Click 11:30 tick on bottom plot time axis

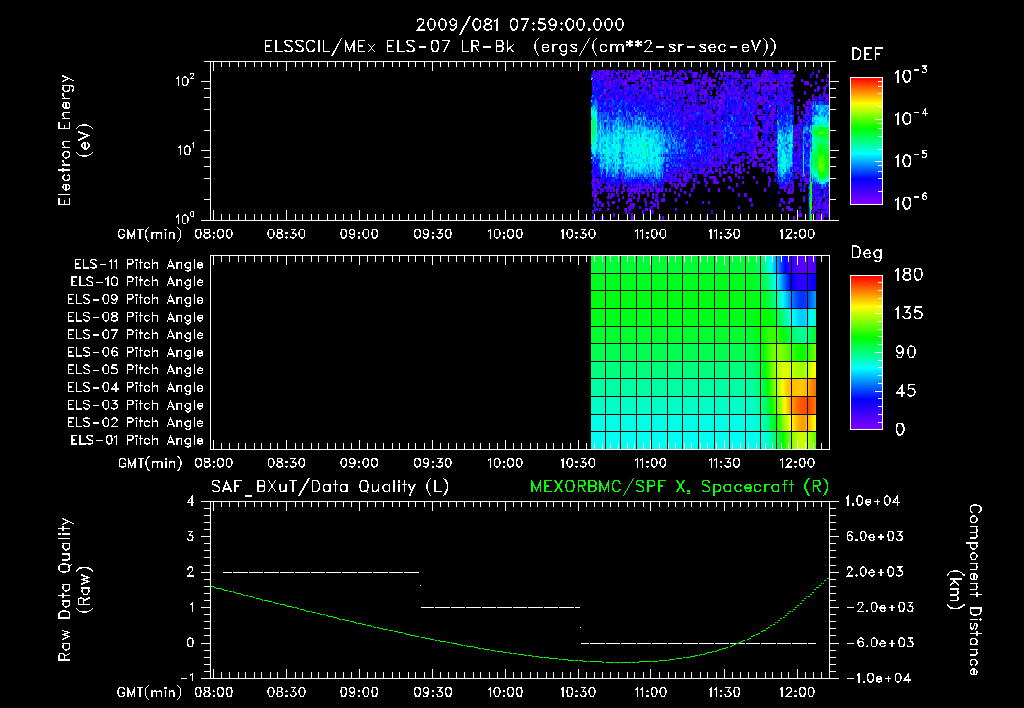click(x=724, y=692)
